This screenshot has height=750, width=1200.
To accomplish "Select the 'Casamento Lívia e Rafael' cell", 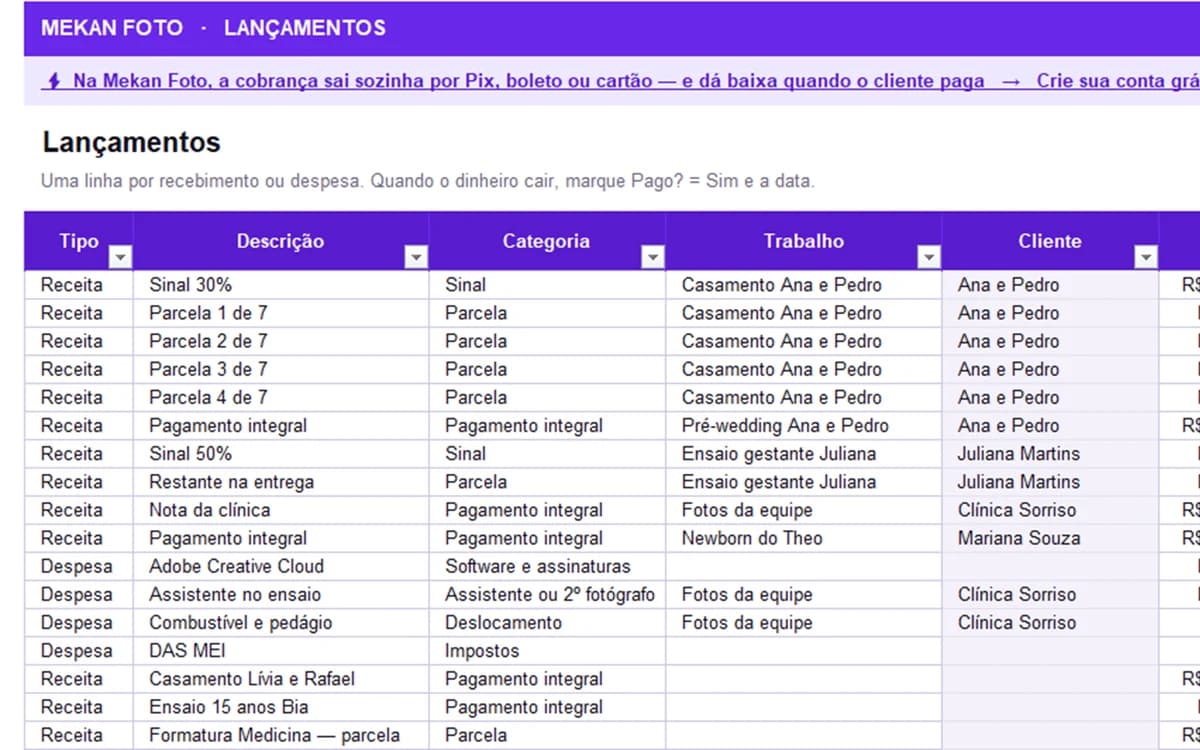I will (281, 679).
